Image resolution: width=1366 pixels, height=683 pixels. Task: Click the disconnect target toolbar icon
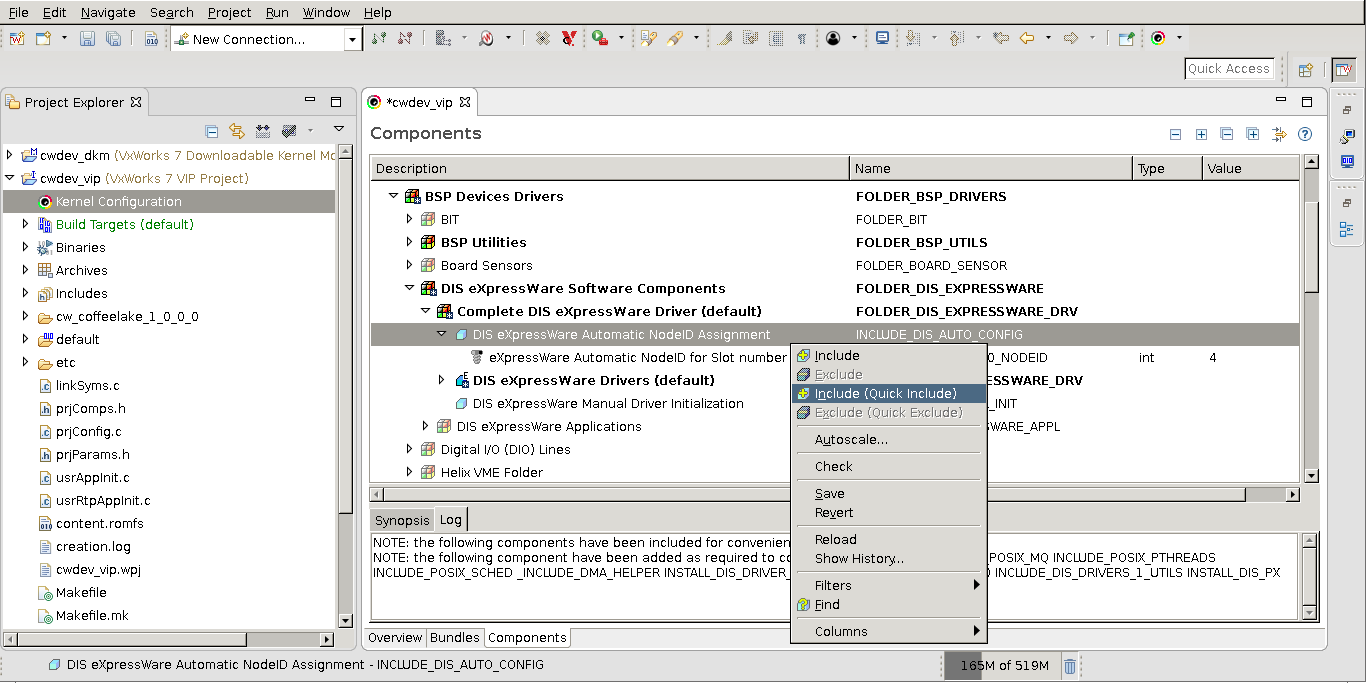(404, 39)
